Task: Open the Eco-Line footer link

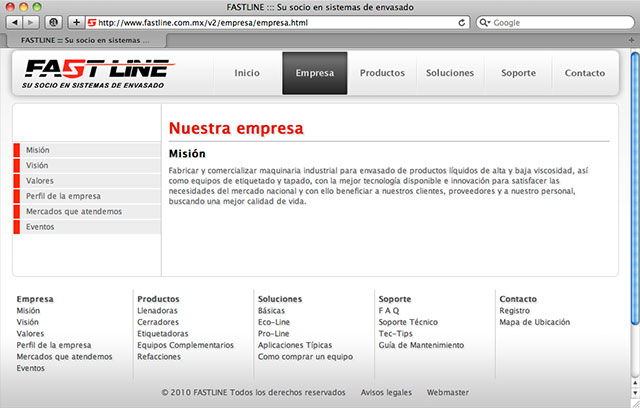Action: [x=274, y=322]
